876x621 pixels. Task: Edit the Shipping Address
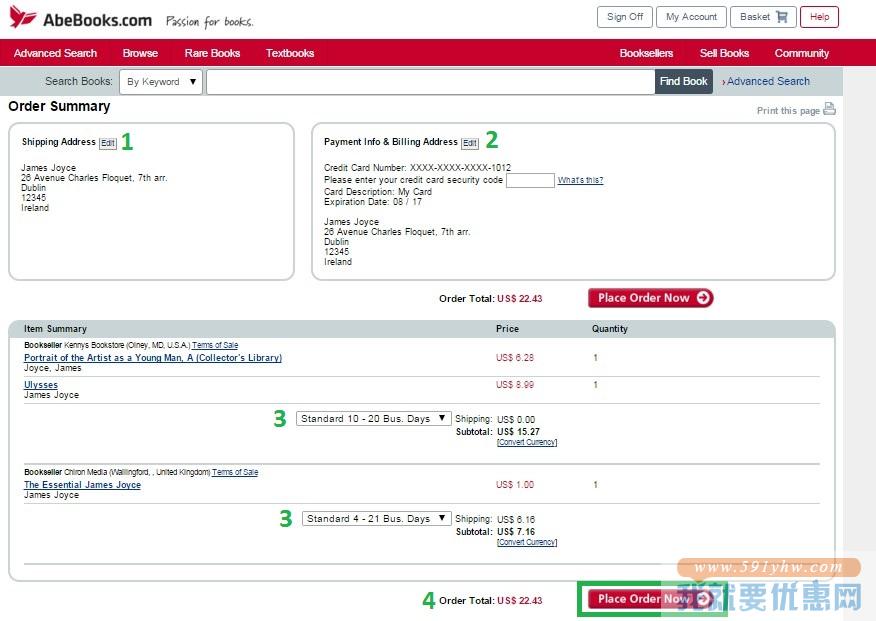click(x=108, y=144)
